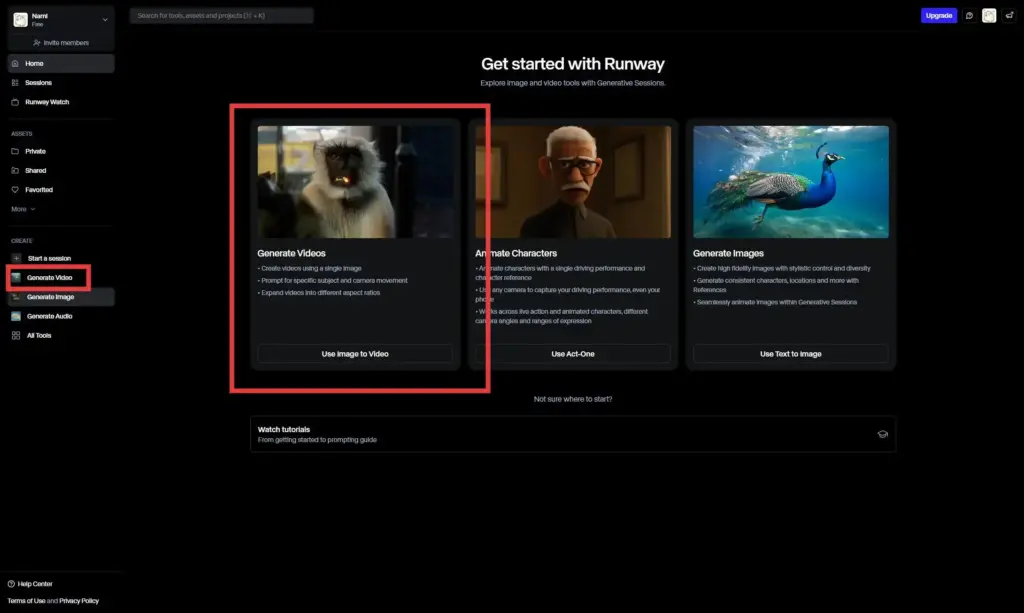
Task: Click the Generate Image thumbnail icon
Action: pyautogui.click(x=16, y=297)
